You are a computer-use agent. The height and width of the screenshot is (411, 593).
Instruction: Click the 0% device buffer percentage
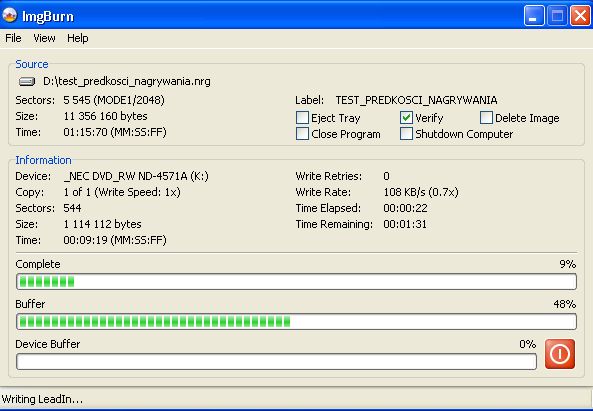(x=528, y=344)
